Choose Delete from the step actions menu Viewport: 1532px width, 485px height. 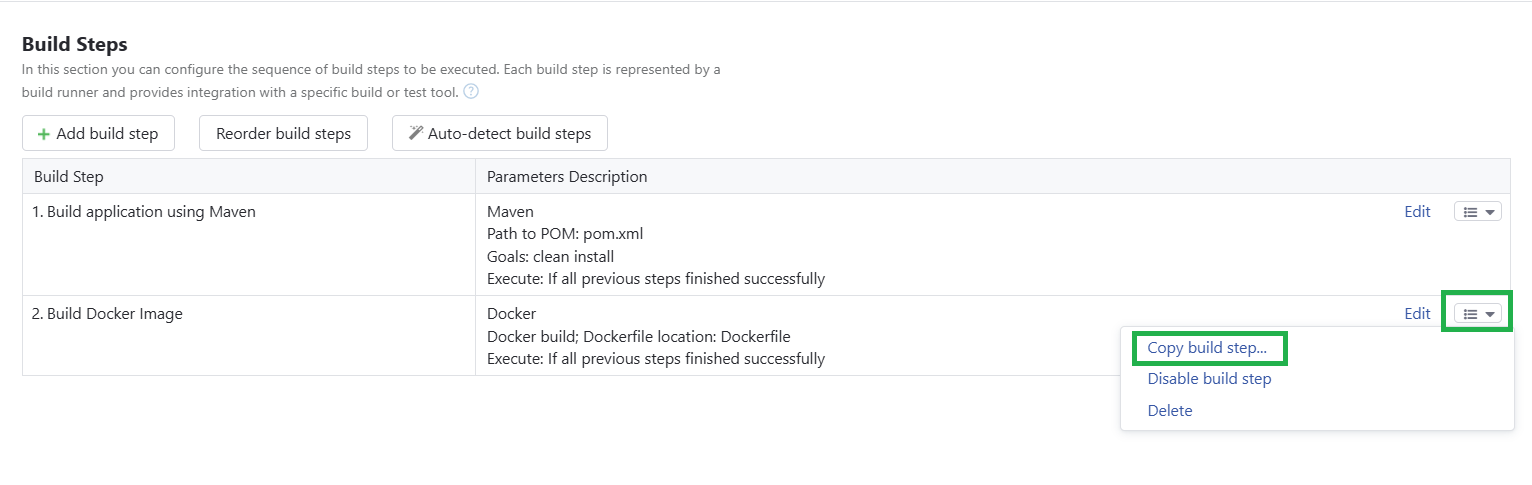tap(1170, 410)
